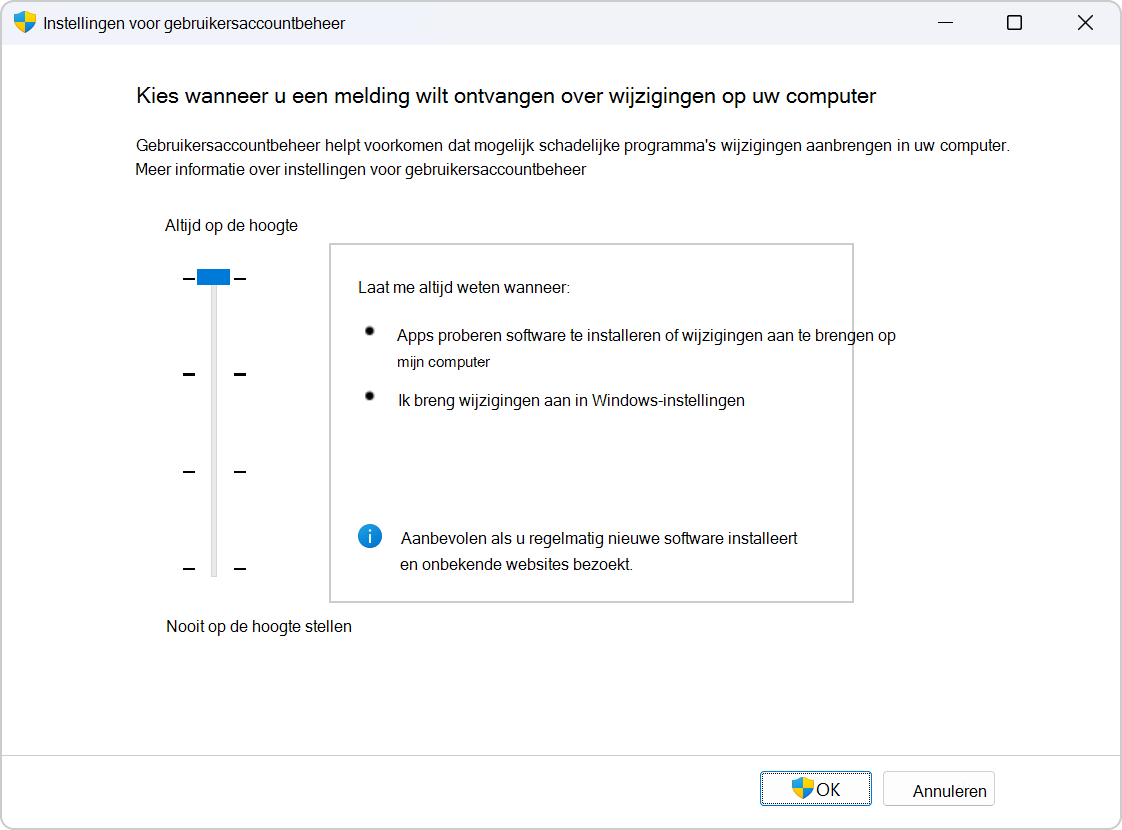Click the blue information icon
Image resolution: width=1122 pixels, height=830 pixels.
(370, 536)
